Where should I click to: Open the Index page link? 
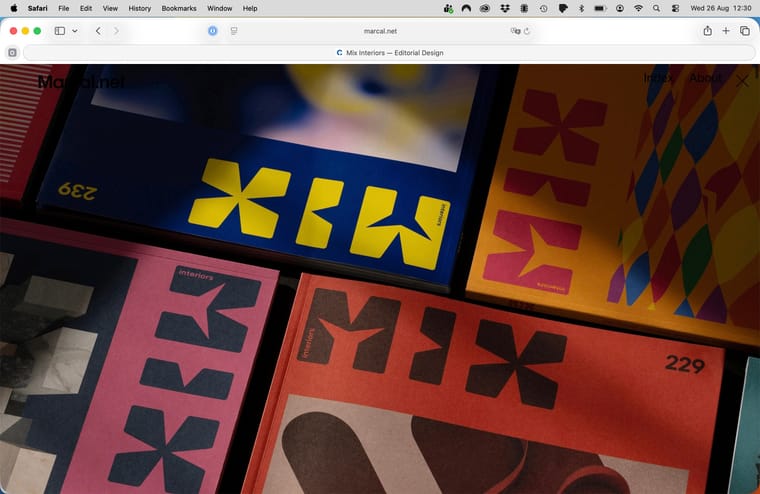coord(658,78)
